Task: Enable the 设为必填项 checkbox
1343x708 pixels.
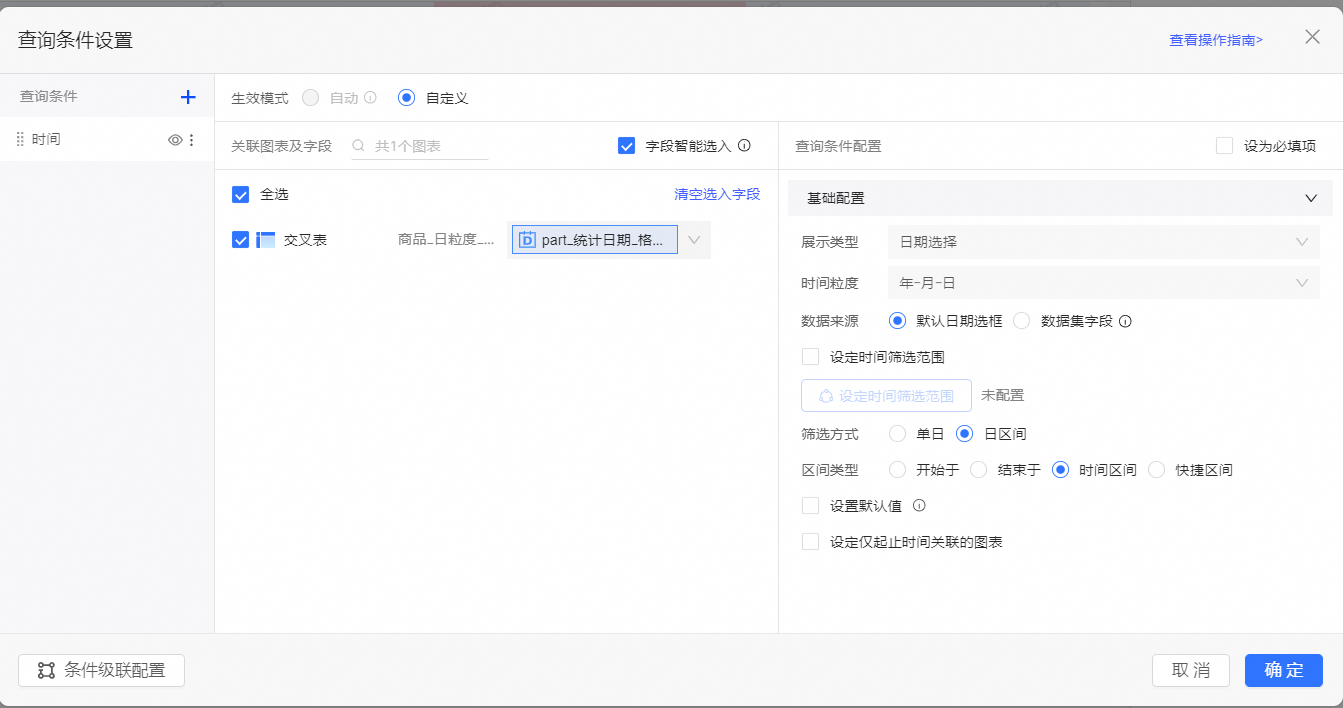Action: [x=1224, y=146]
